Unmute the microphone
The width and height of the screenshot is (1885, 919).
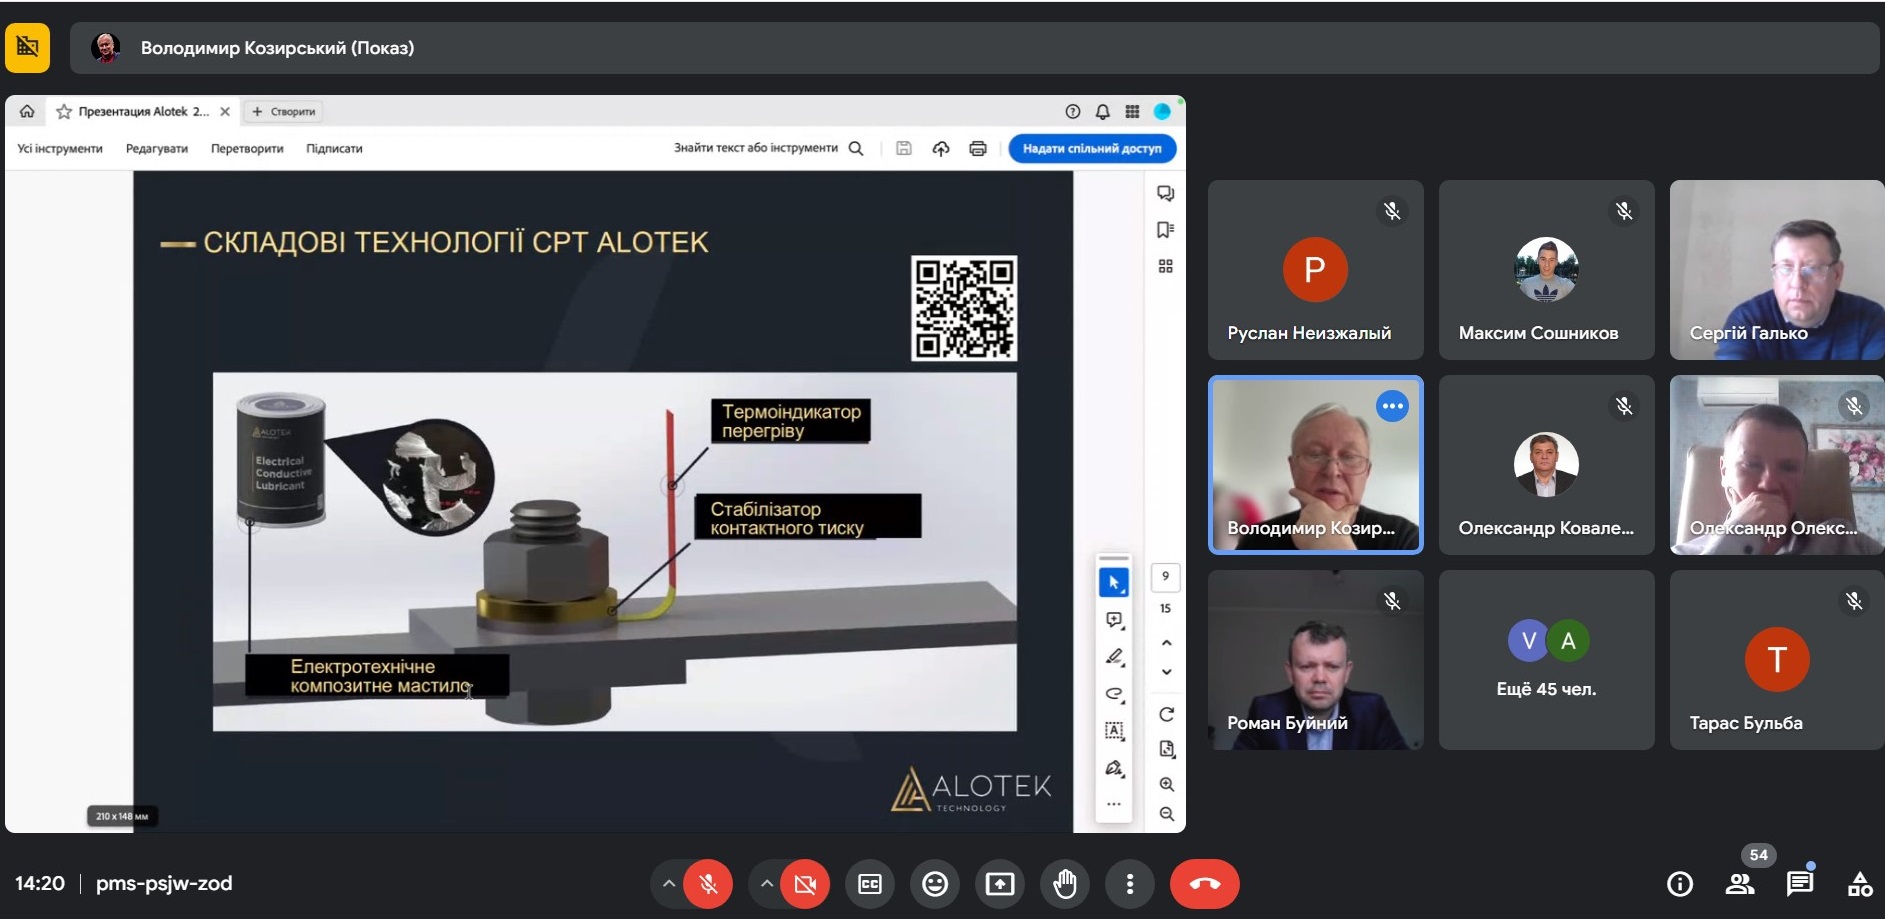708,884
